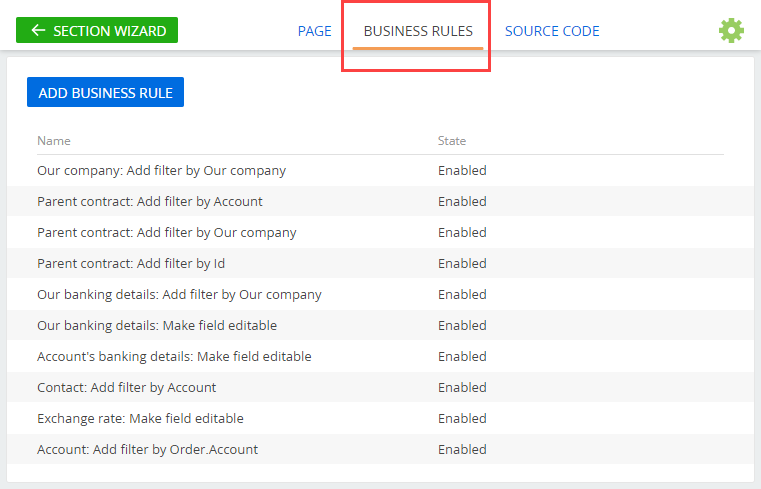Select the BUSINESS RULES tab
This screenshot has width=761, height=489.
pyautogui.click(x=418, y=31)
